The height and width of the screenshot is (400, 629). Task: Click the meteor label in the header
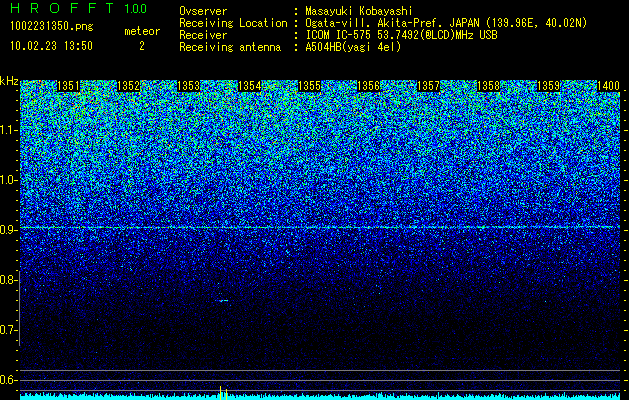[x=142, y=31]
